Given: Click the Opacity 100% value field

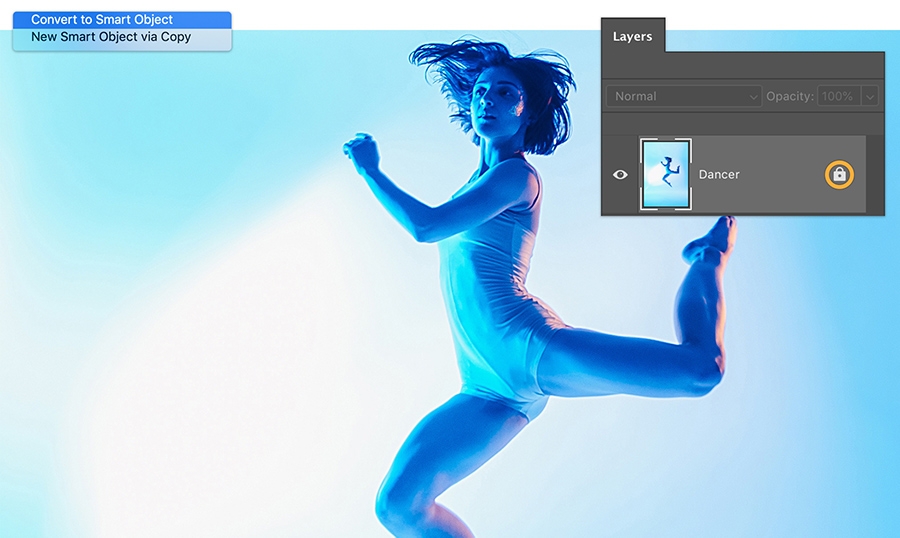Looking at the screenshot, I should 839,96.
